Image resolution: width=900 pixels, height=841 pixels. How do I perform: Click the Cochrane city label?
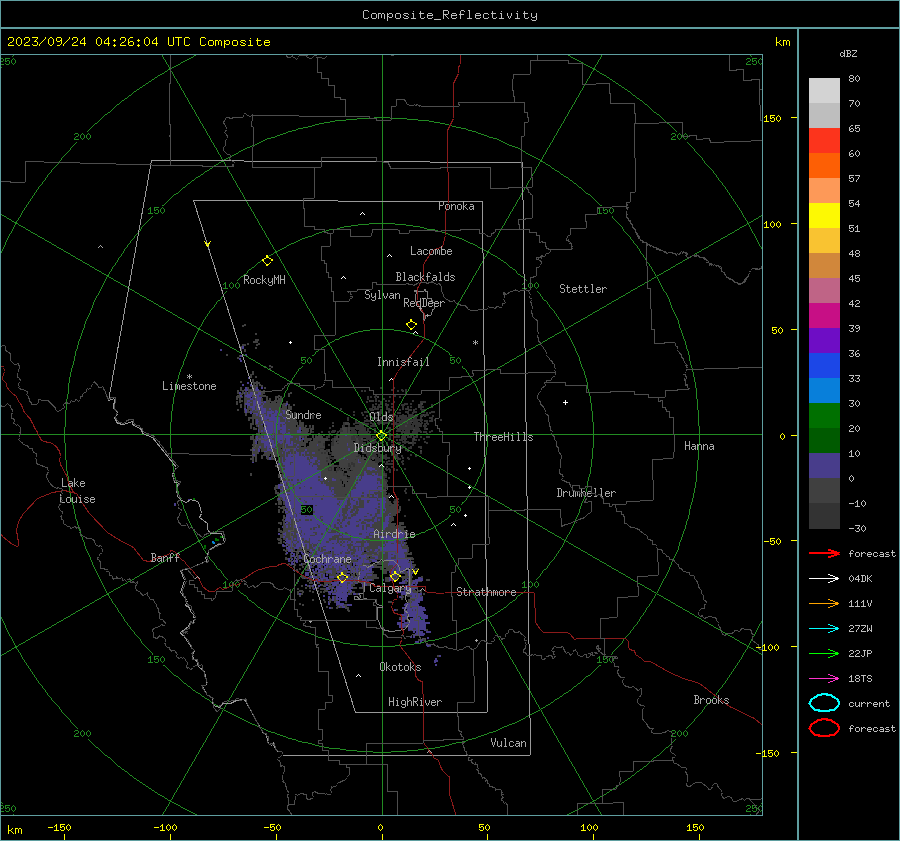click(327, 559)
